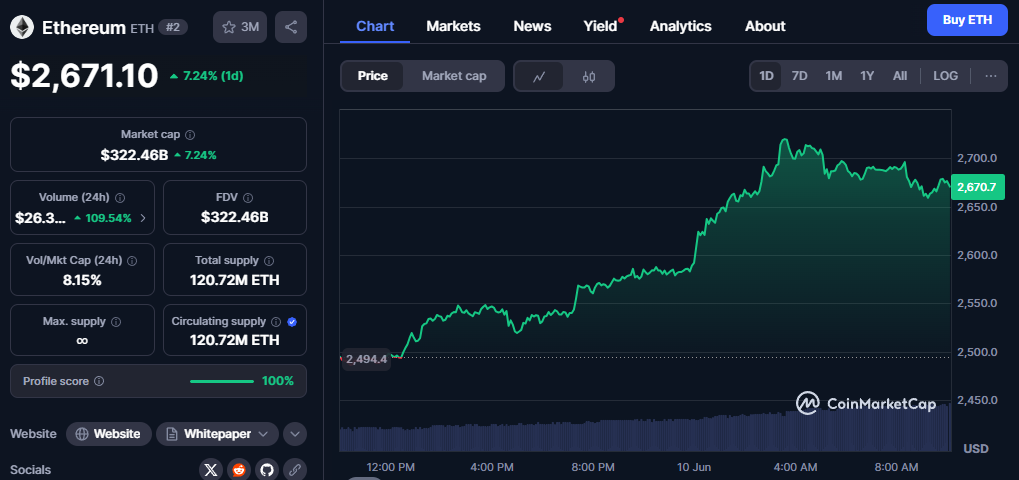Open the GitHub social link
Image resolution: width=1019 pixels, height=480 pixels.
tap(266, 470)
